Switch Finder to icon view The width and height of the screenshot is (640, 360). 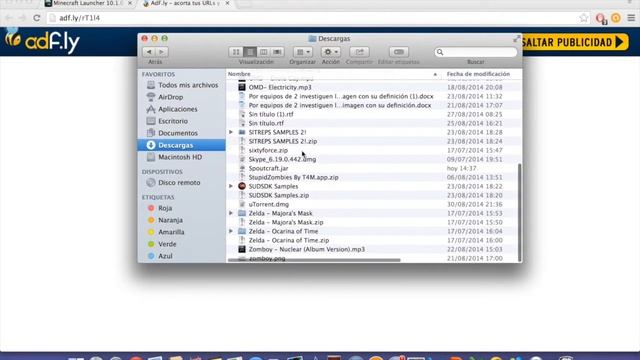[236, 52]
